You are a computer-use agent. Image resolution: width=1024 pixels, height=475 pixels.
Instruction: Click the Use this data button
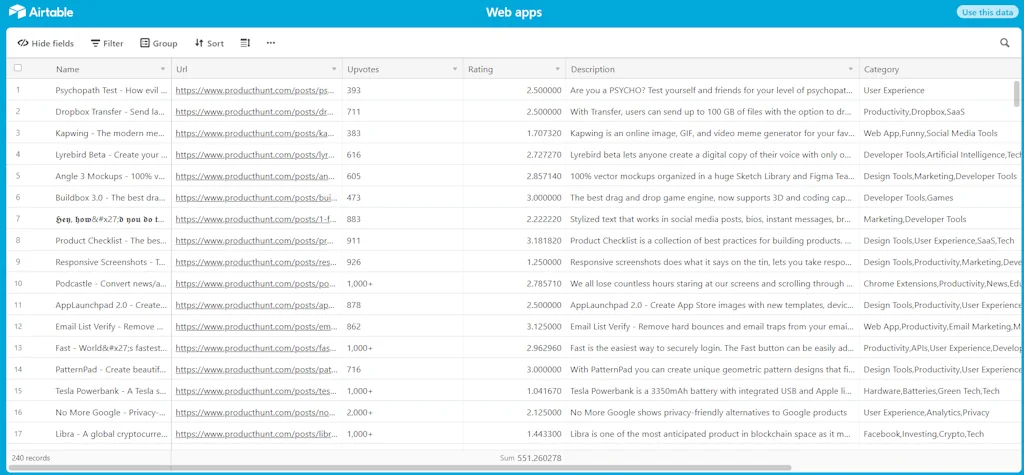pyautogui.click(x=987, y=12)
